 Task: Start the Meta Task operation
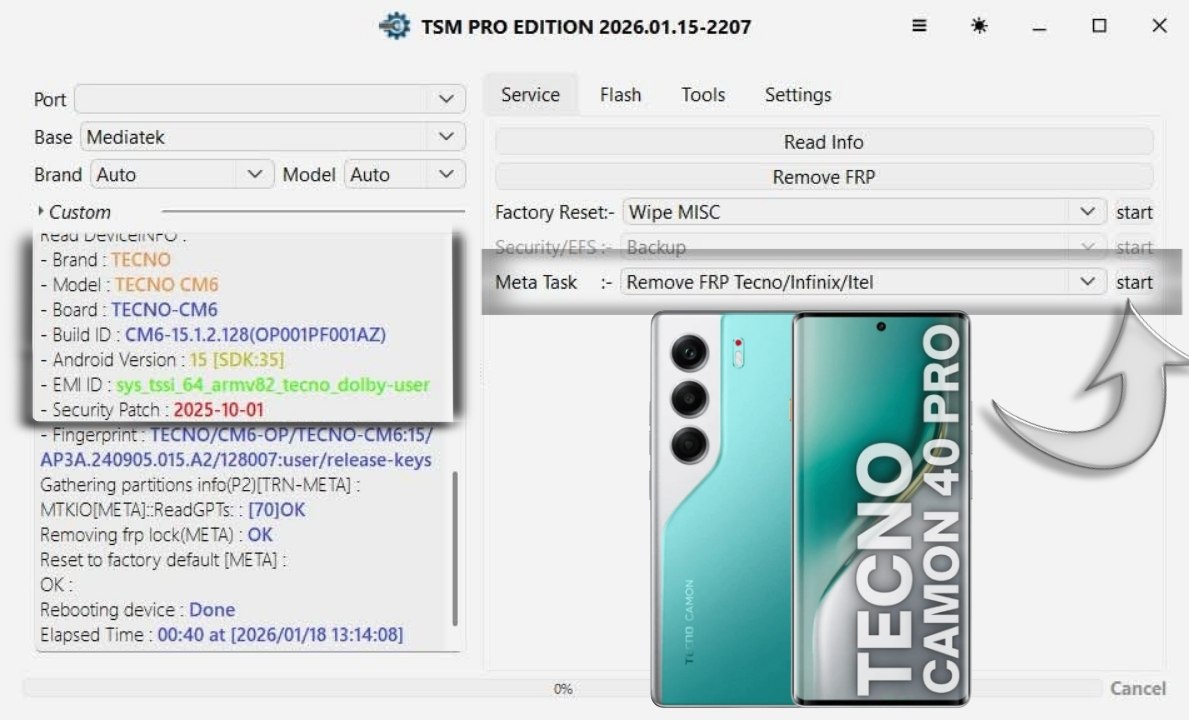tap(1134, 282)
